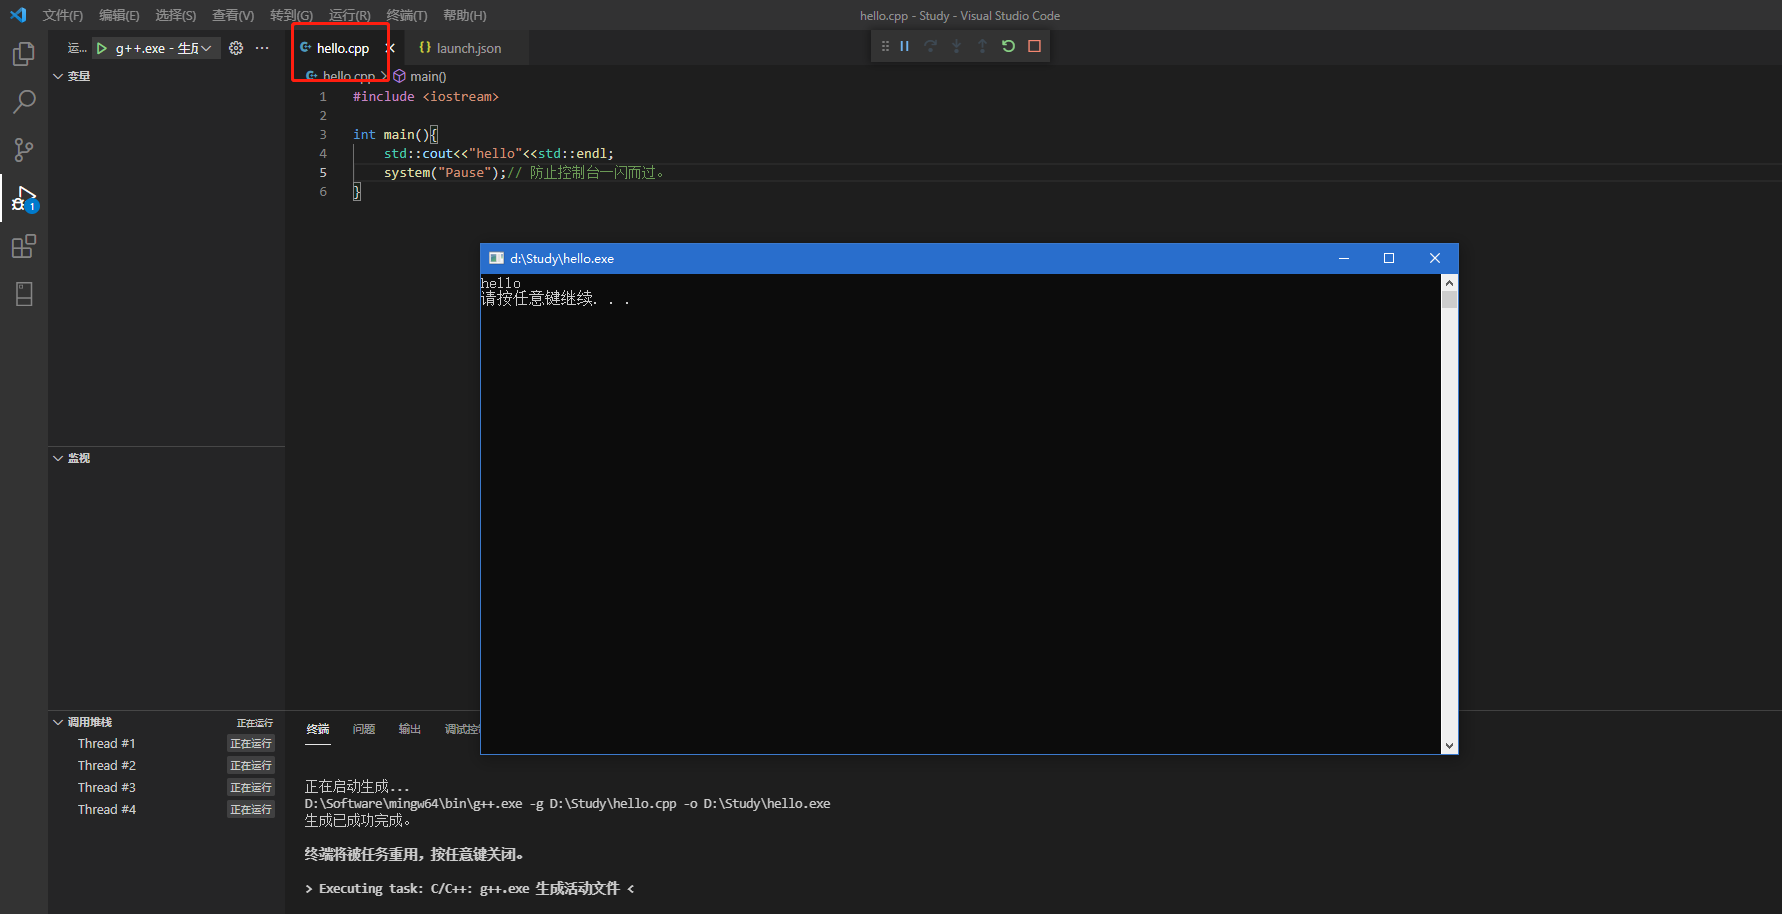Open the debug view more actions ellipsis
This screenshot has width=1782, height=914.
coord(262,48)
